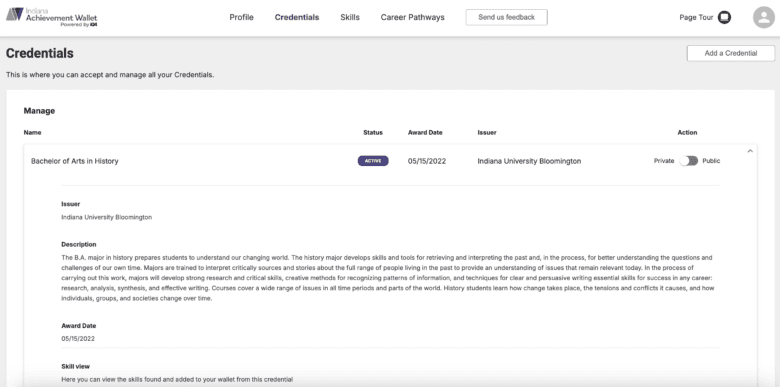The image size is (780, 387).
Task: Click the Description label
Action: [x=79, y=245]
